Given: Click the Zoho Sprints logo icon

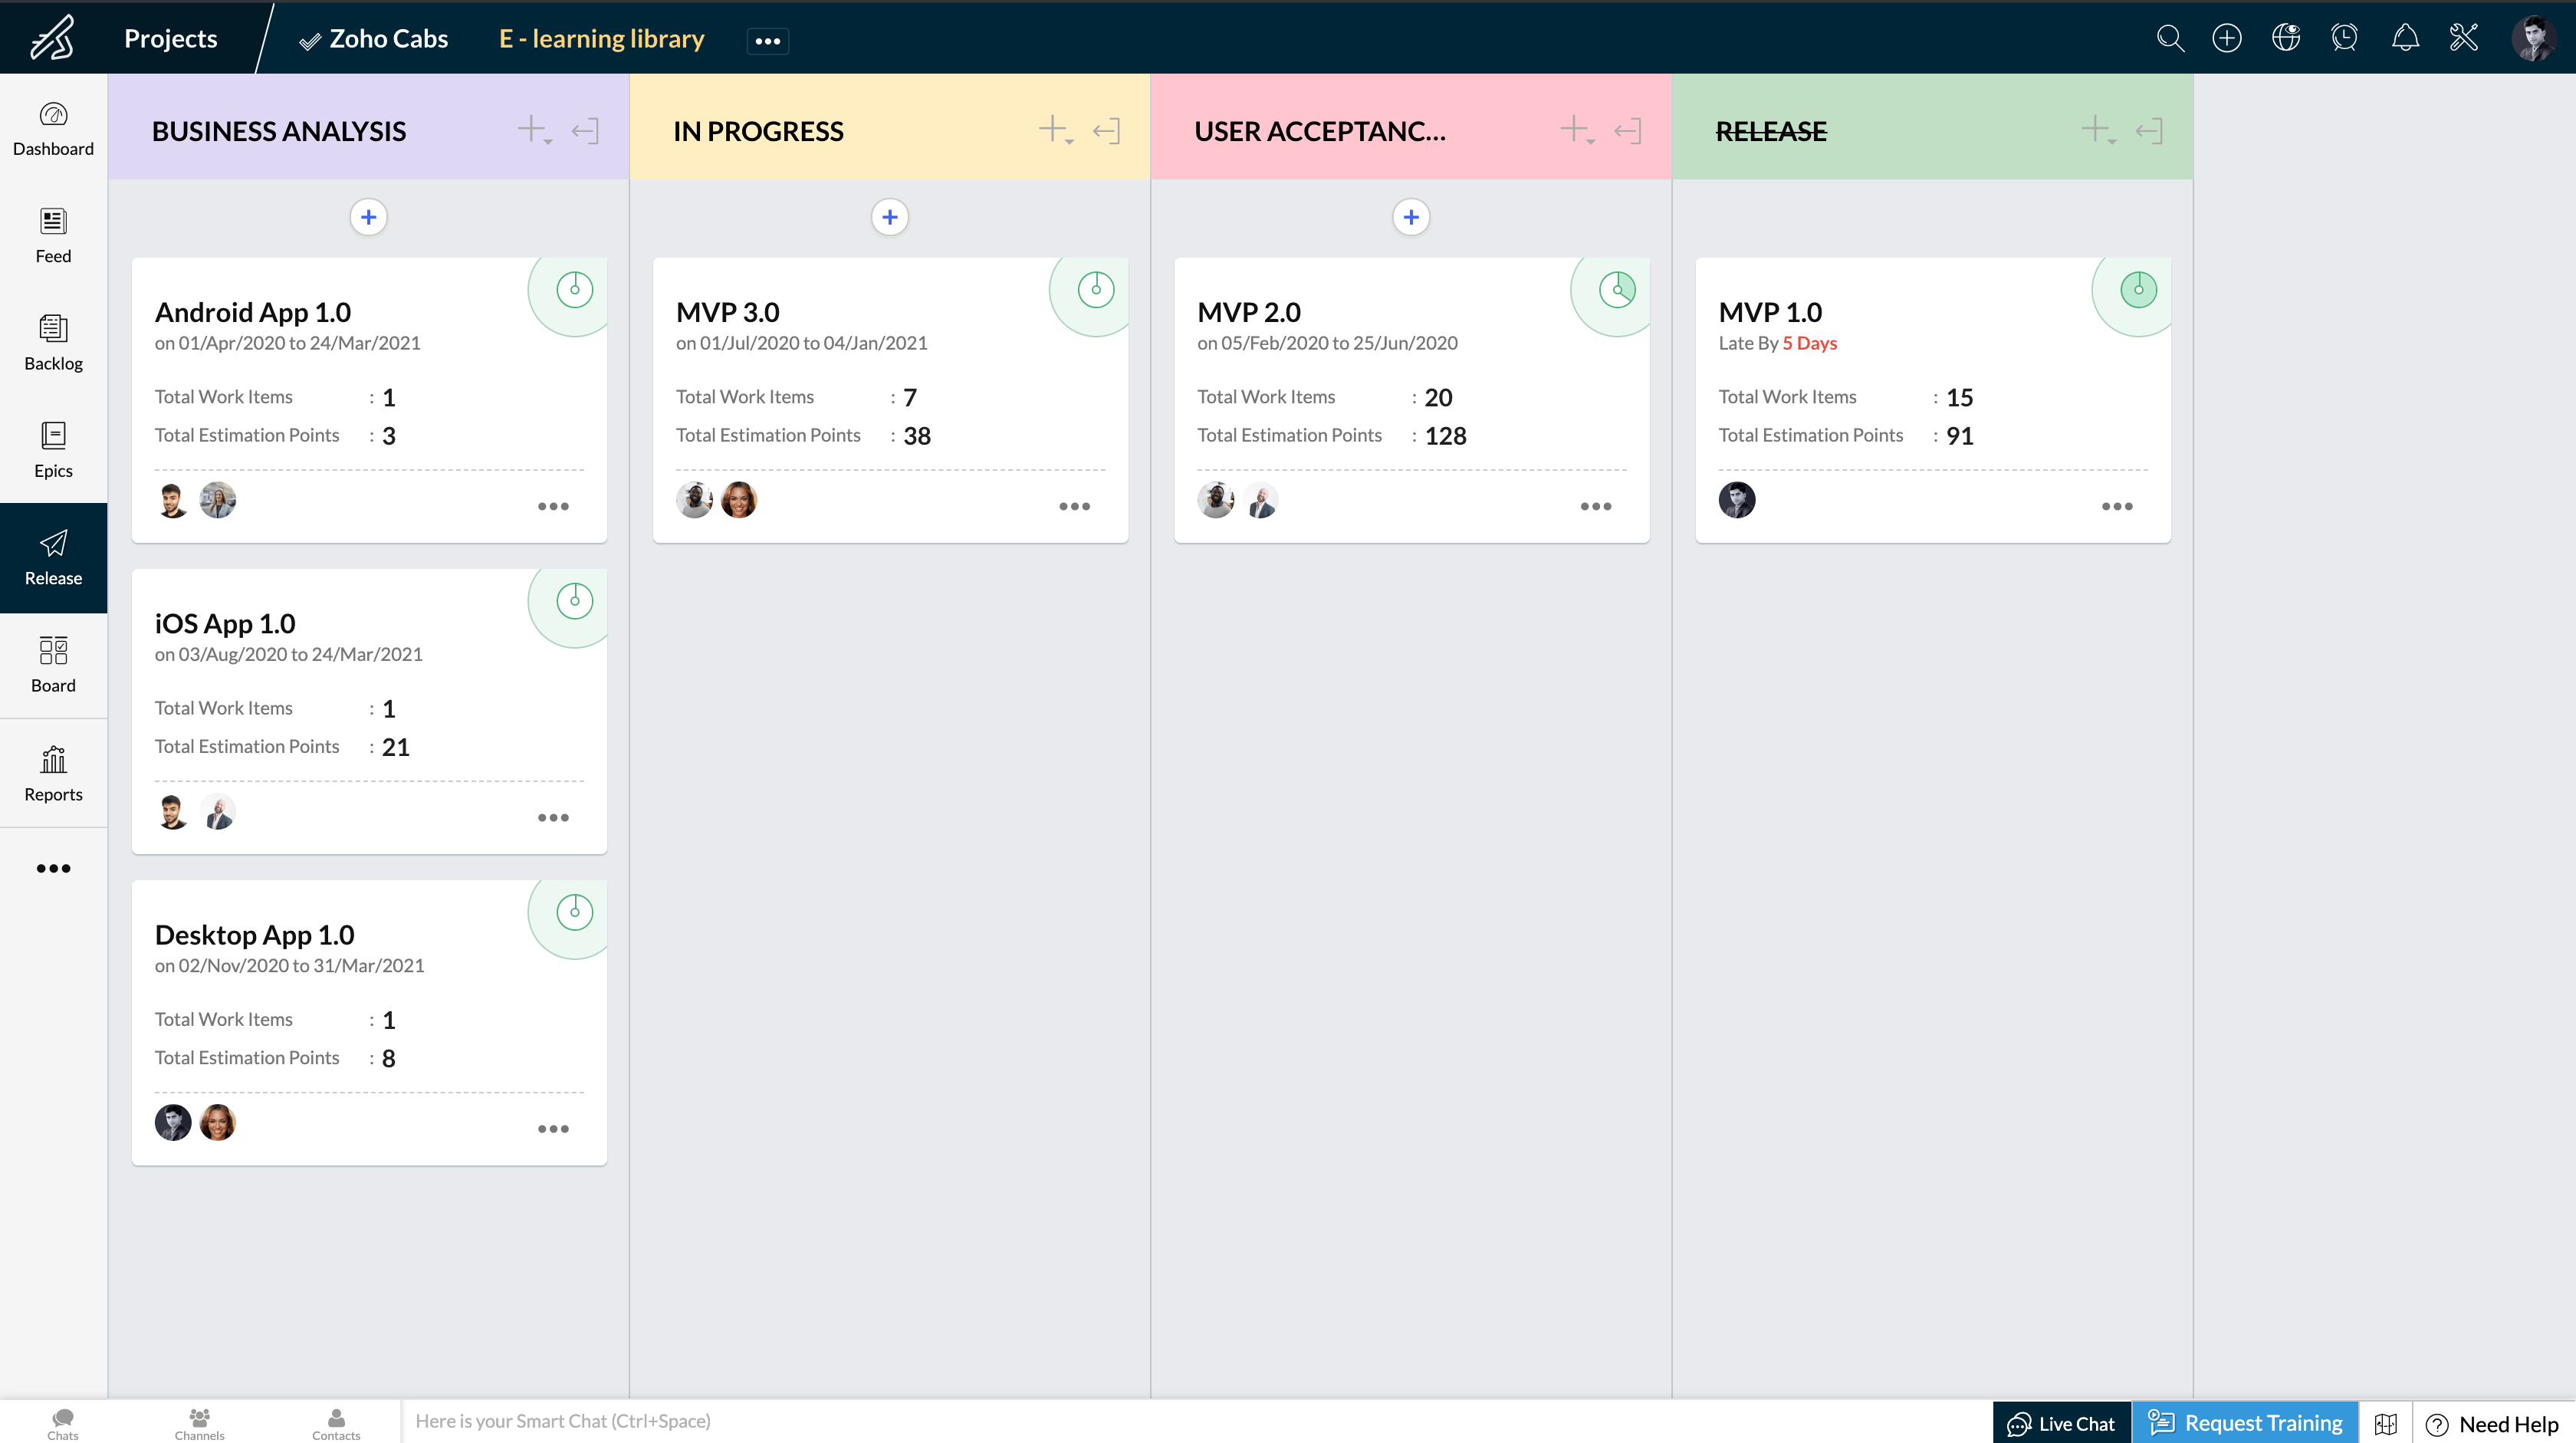Looking at the screenshot, I should point(52,38).
